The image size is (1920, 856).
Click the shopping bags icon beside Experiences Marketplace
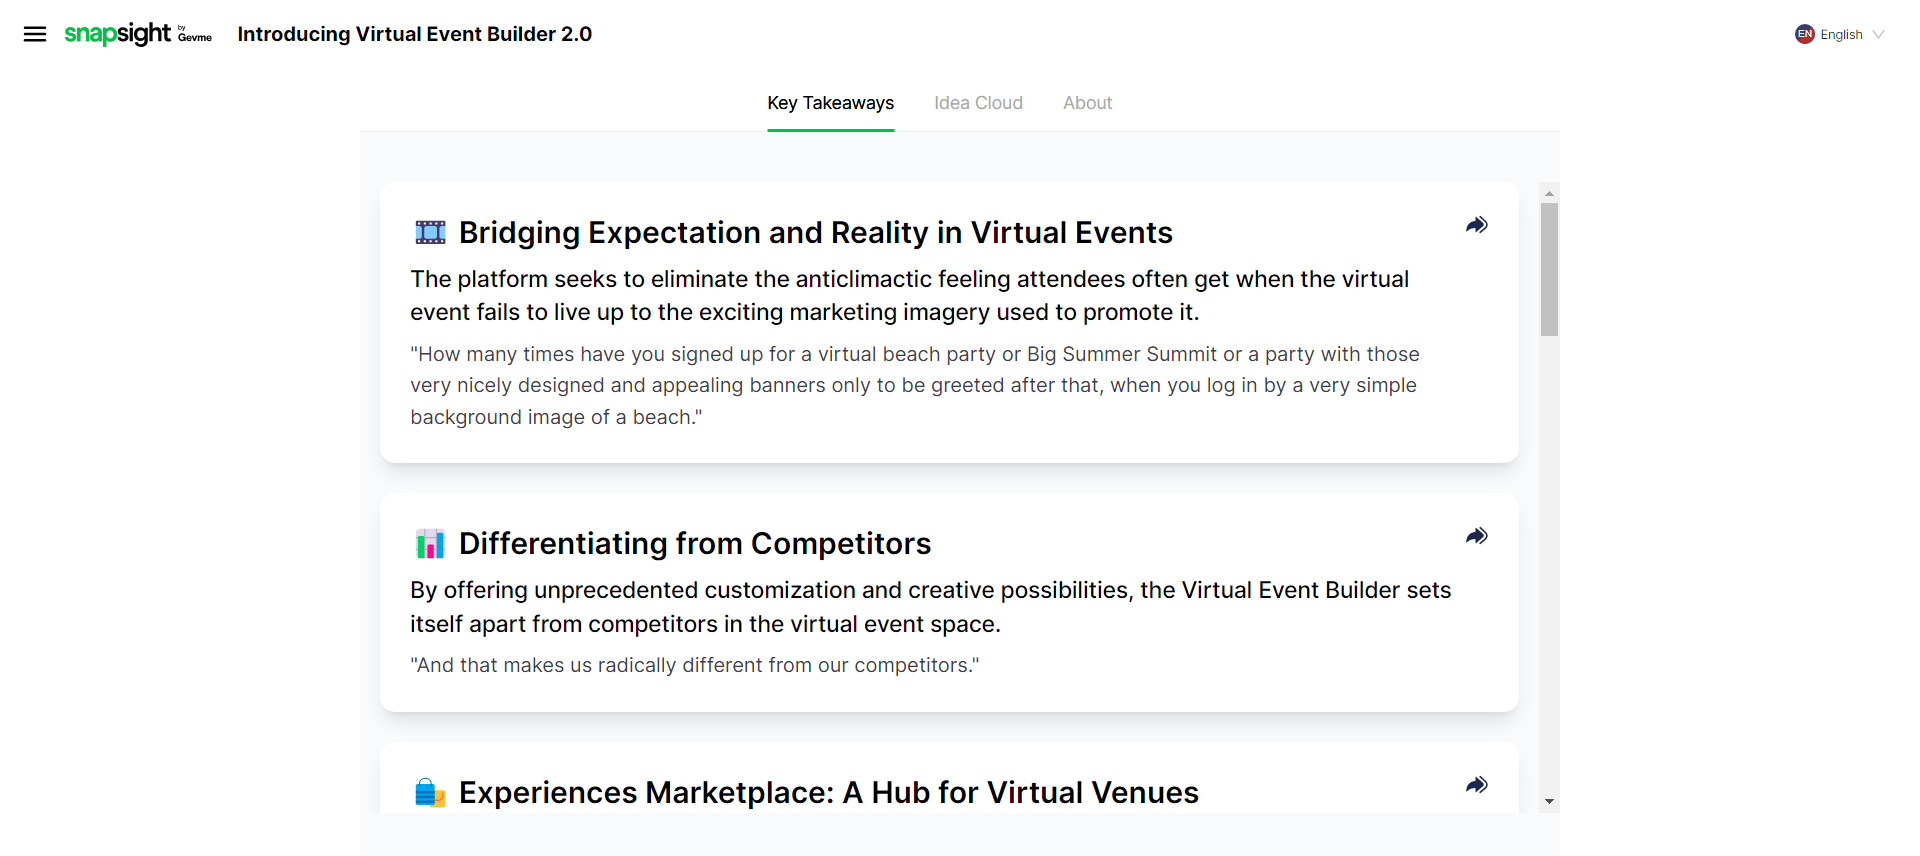430,793
